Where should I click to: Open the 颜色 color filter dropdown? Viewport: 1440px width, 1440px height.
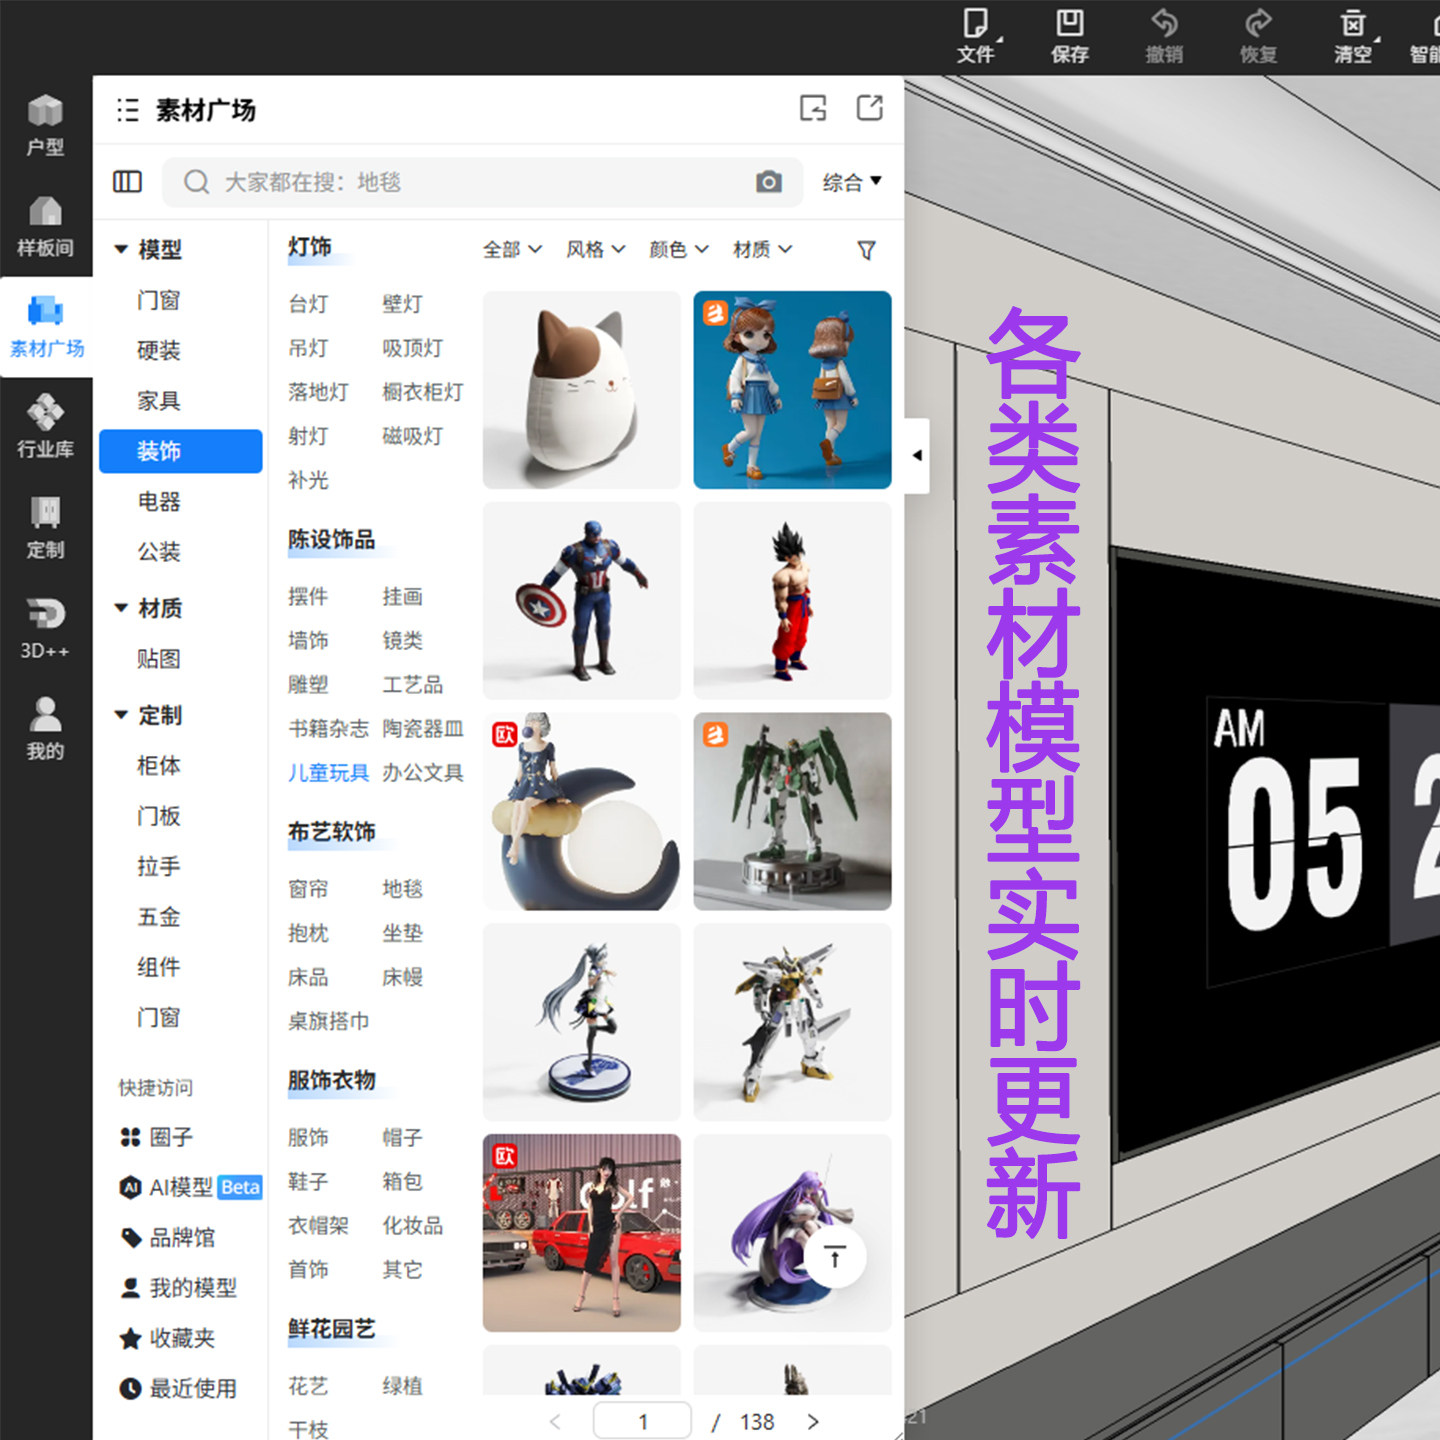click(679, 249)
